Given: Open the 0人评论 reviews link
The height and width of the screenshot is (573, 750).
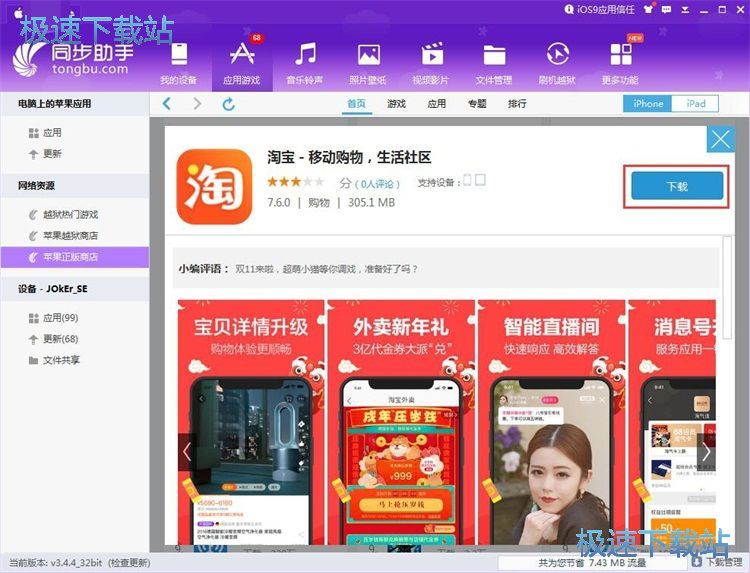Looking at the screenshot, I should point(381,183).
